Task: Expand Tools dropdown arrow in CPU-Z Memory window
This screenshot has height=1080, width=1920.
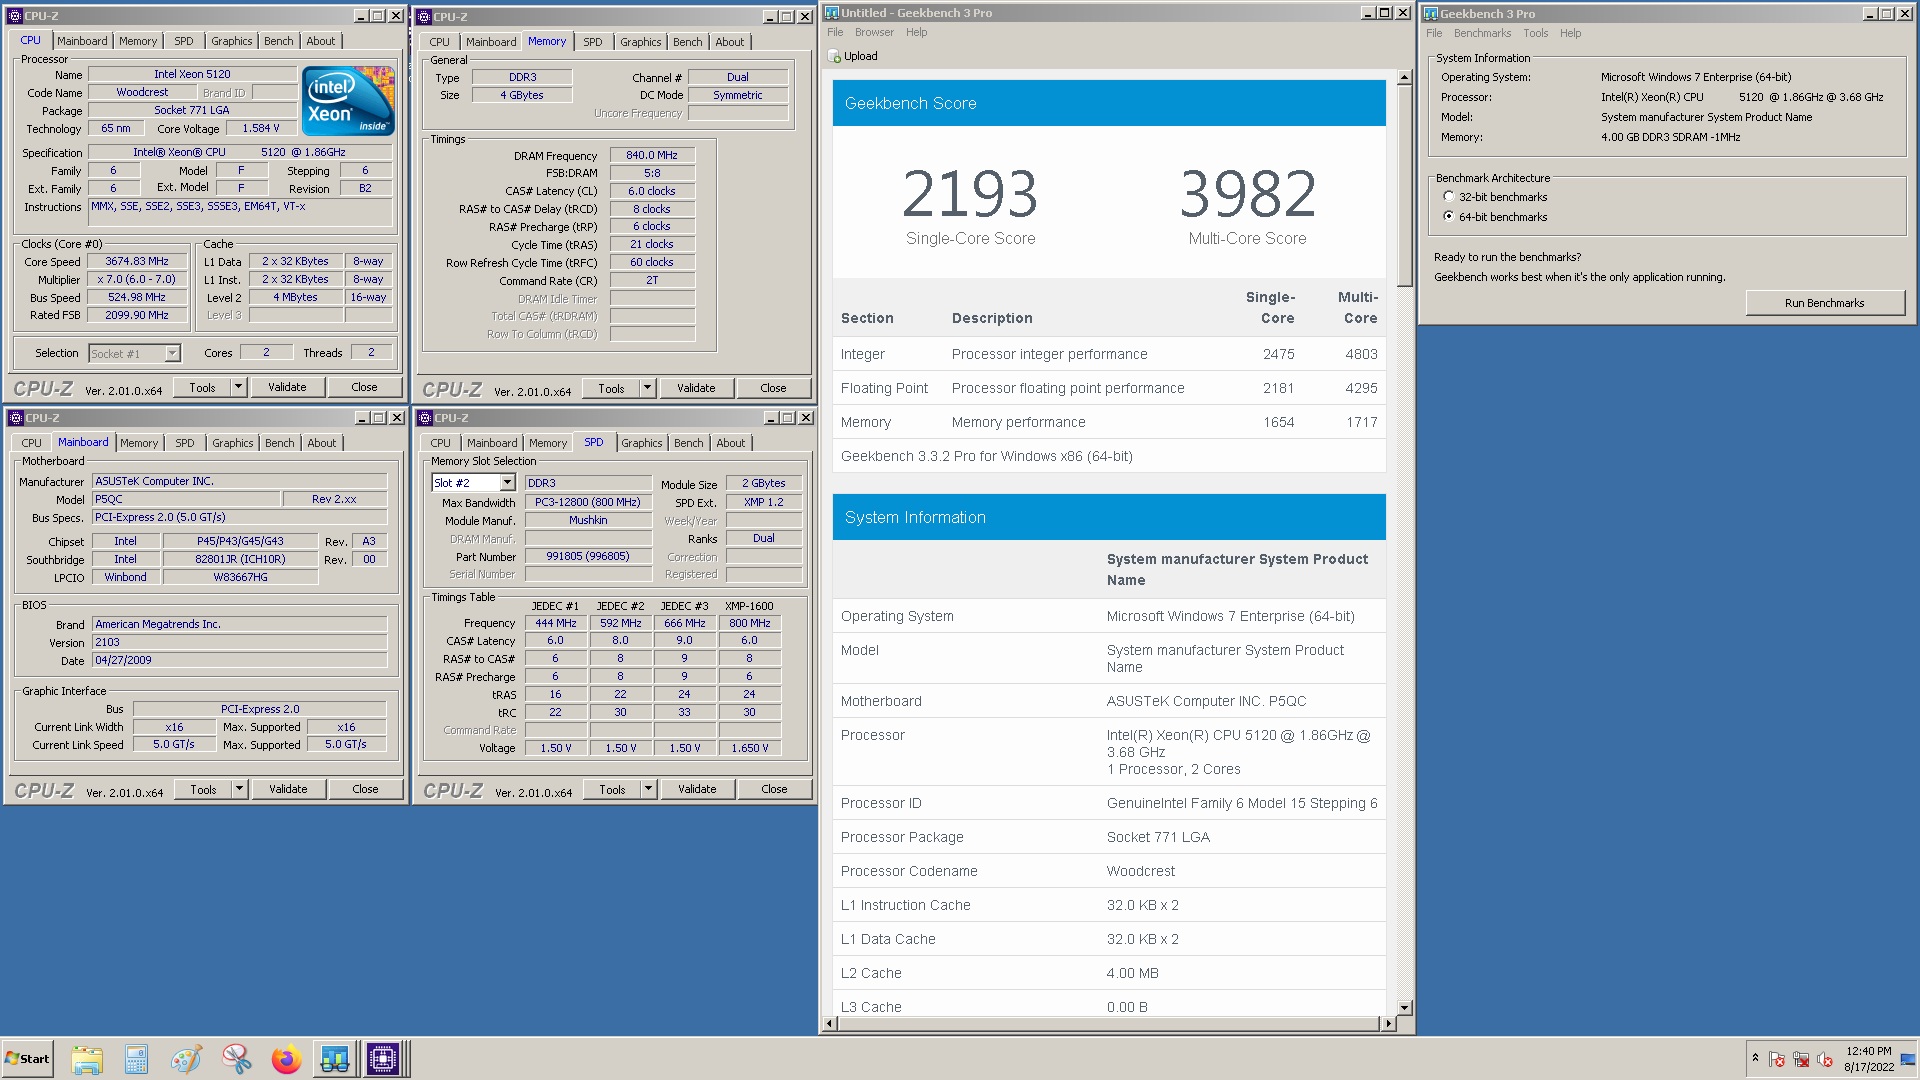Action: (647, 388)
